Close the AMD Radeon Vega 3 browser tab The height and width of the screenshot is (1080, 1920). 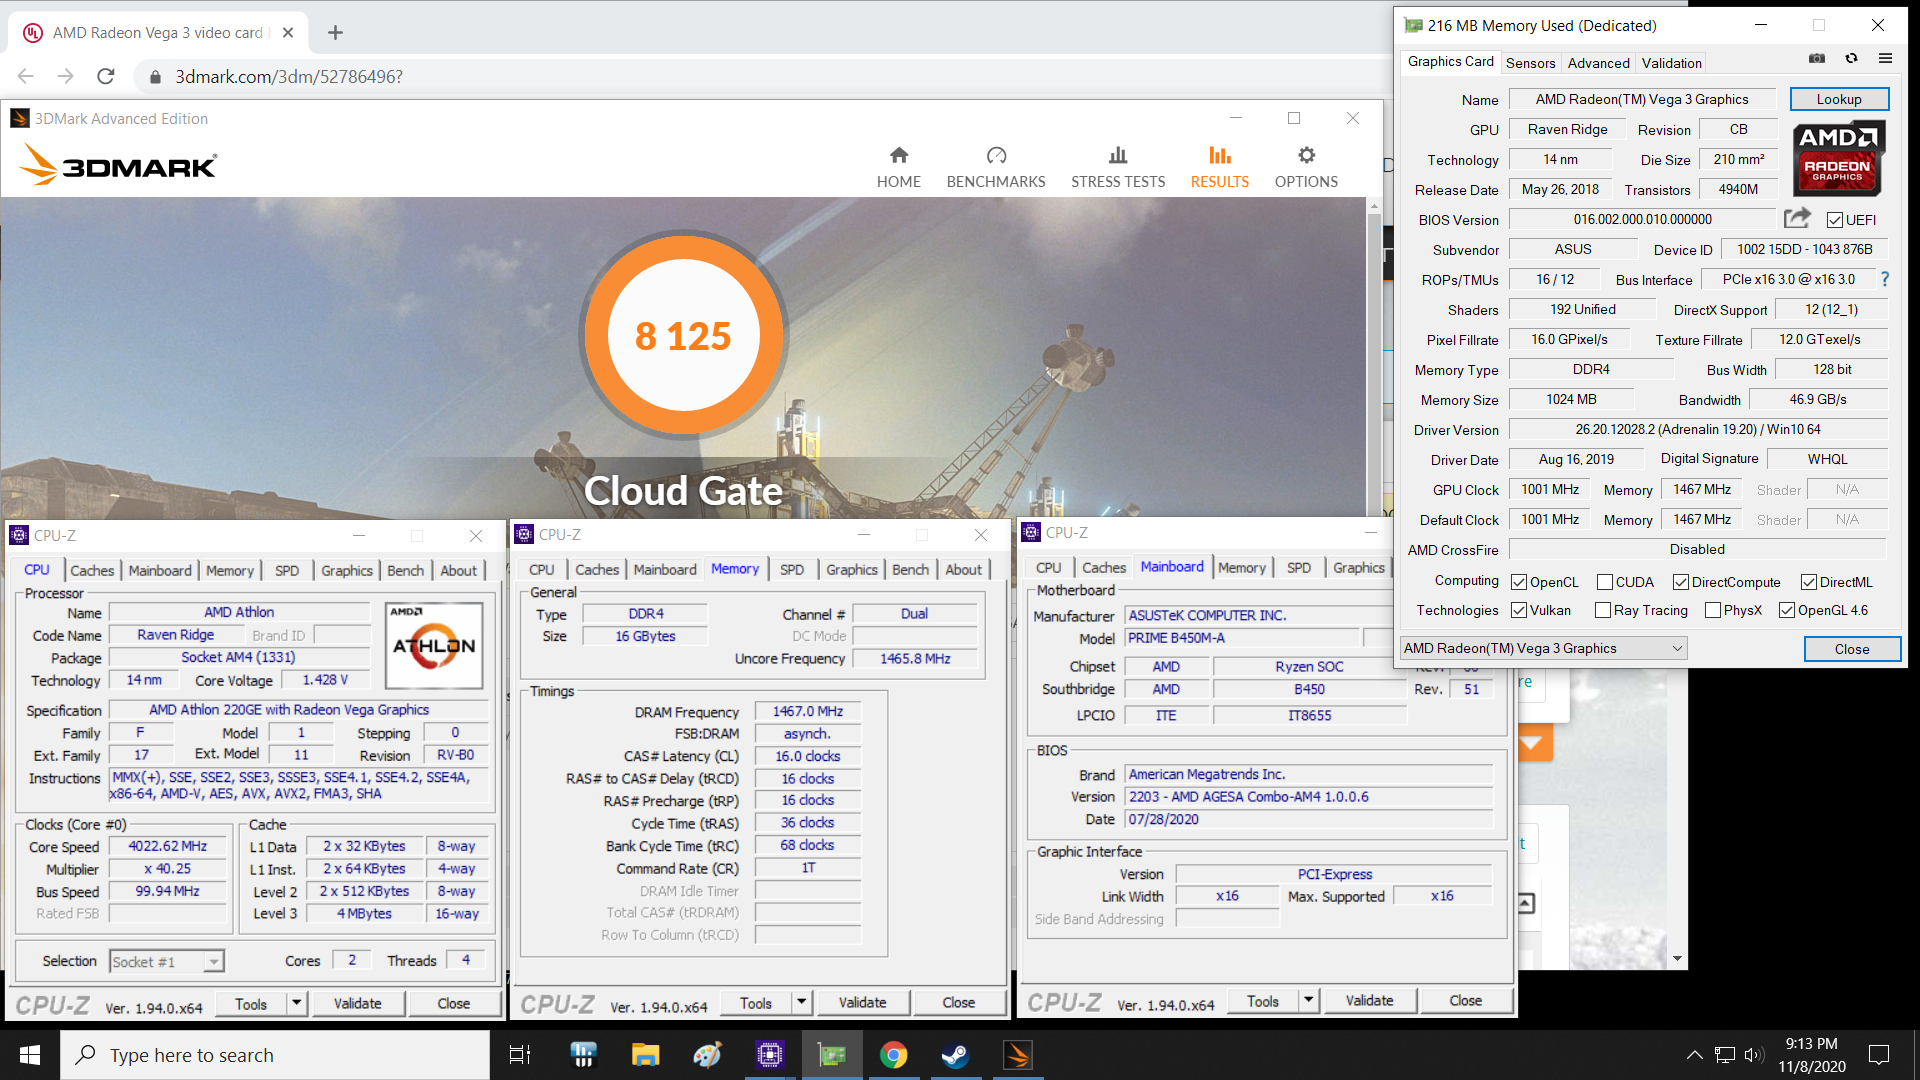pos(288,33)
